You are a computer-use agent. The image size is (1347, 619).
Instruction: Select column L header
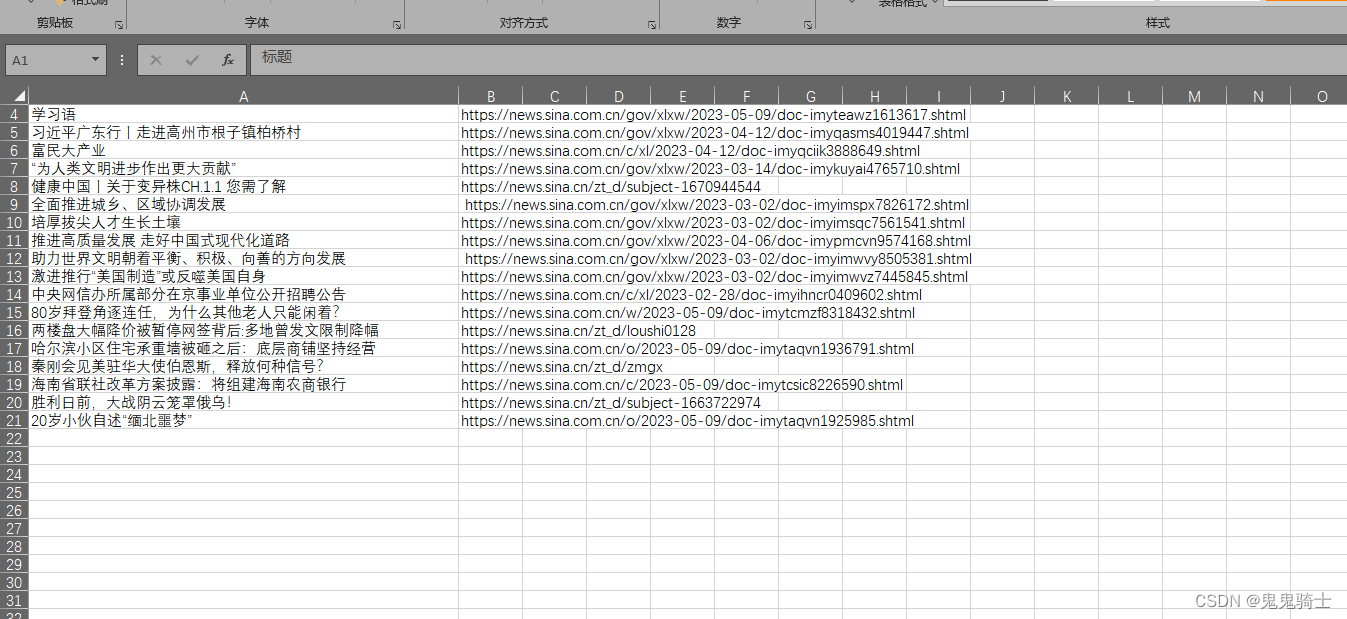coord(1131,96)
